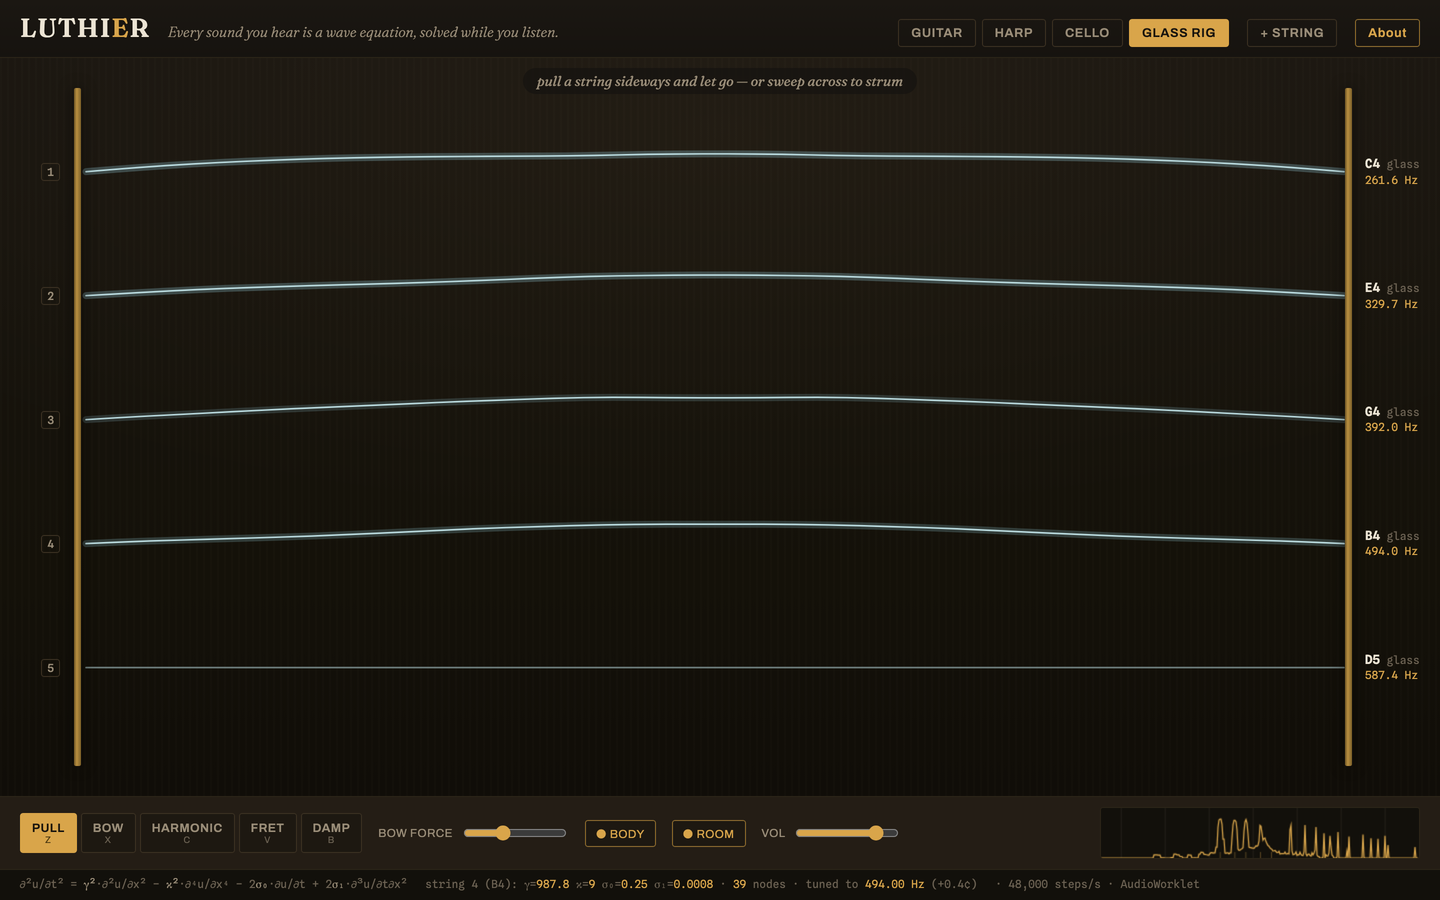Pluck the B4 glass string
Screen dimensions: 1440x900
(x=715, y=524)
